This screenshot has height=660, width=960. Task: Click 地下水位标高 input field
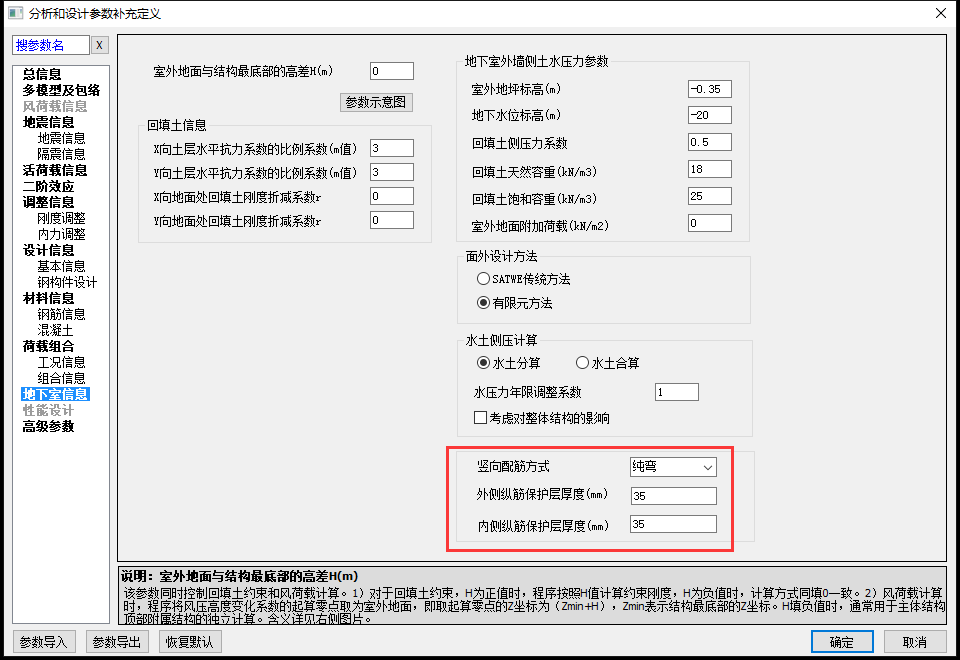710,115
